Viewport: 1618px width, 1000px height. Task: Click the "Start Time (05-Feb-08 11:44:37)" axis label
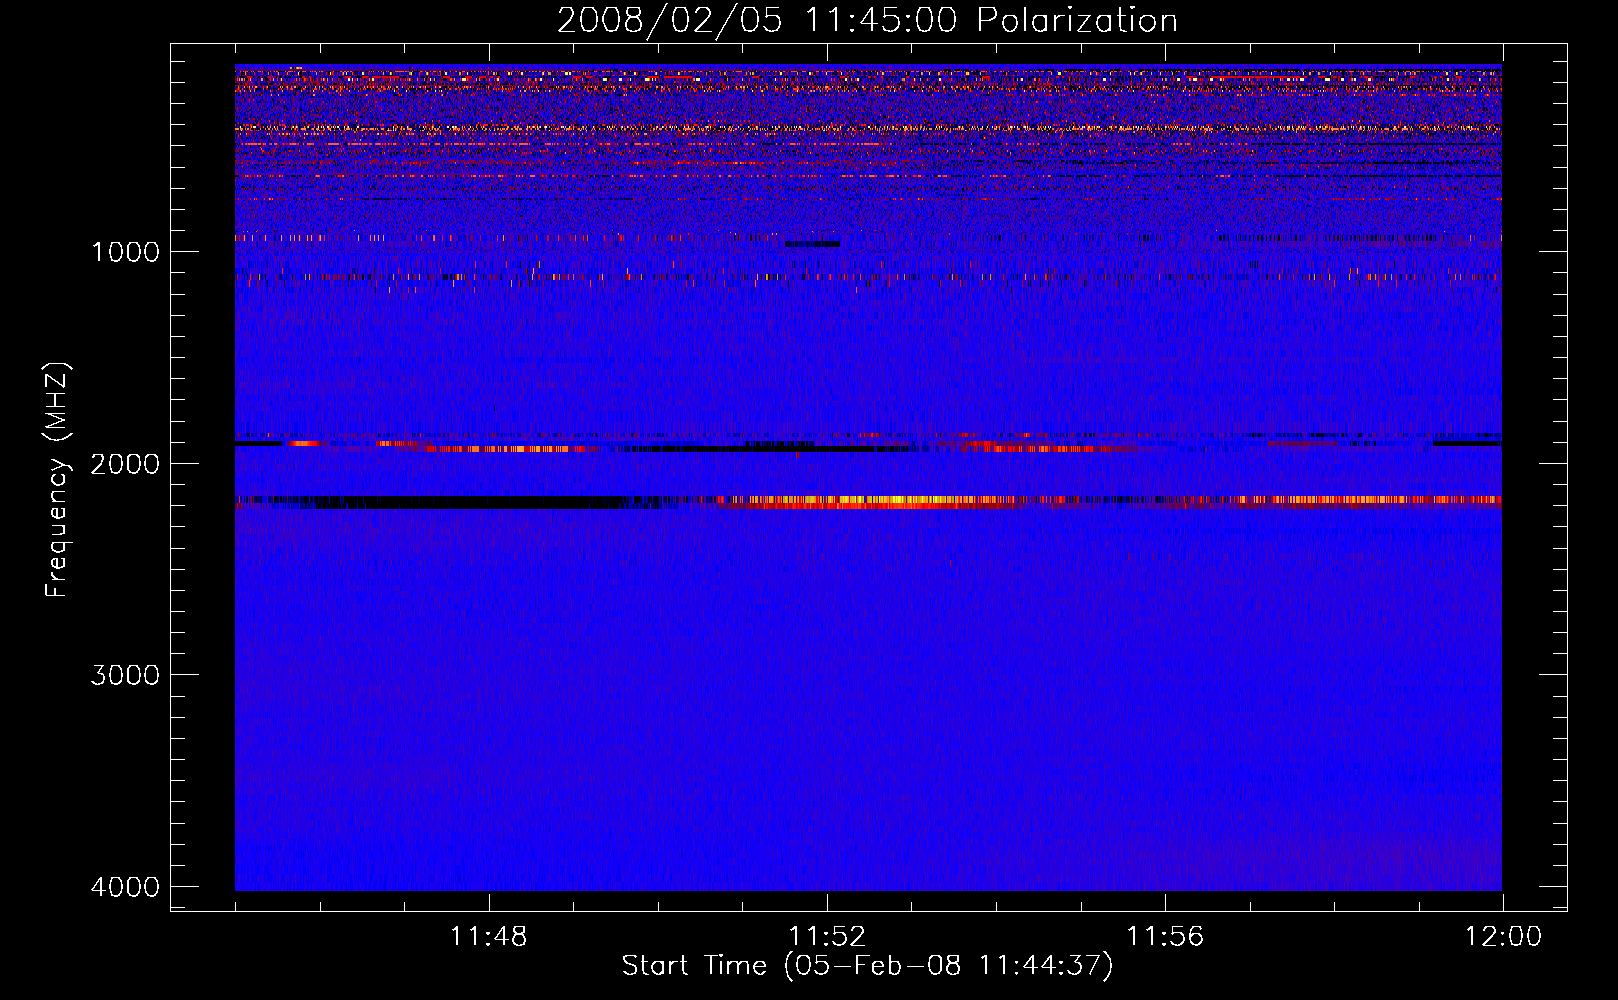click(867, 966)
